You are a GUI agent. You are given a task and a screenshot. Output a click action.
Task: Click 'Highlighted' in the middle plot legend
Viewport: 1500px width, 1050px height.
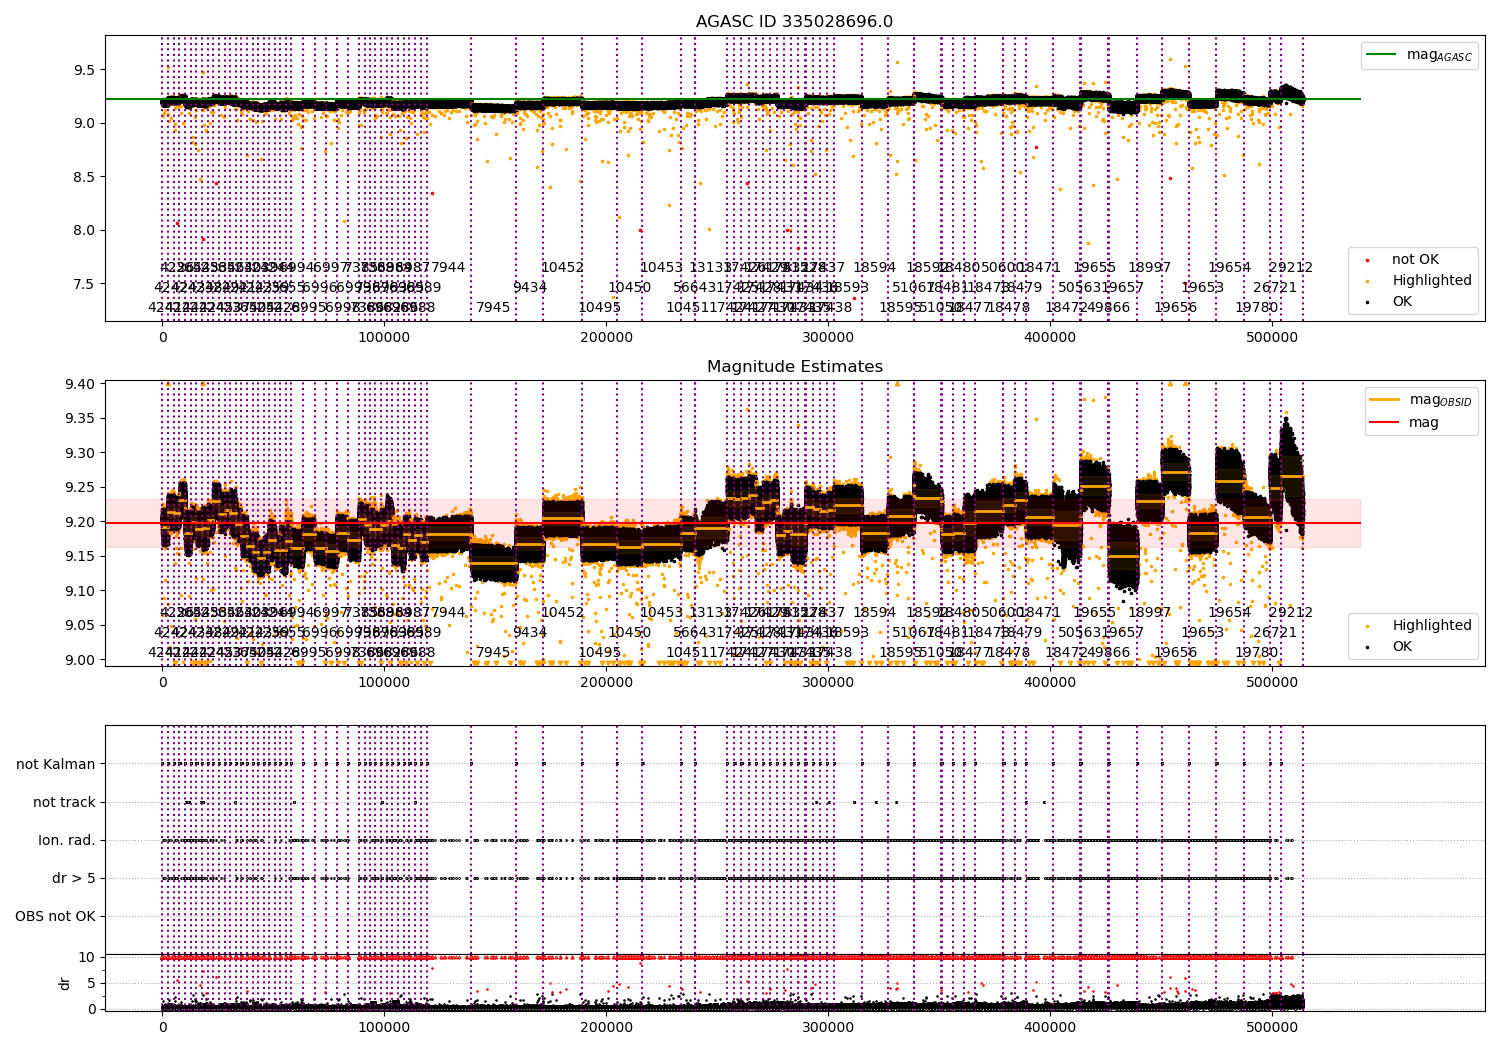1420,626
